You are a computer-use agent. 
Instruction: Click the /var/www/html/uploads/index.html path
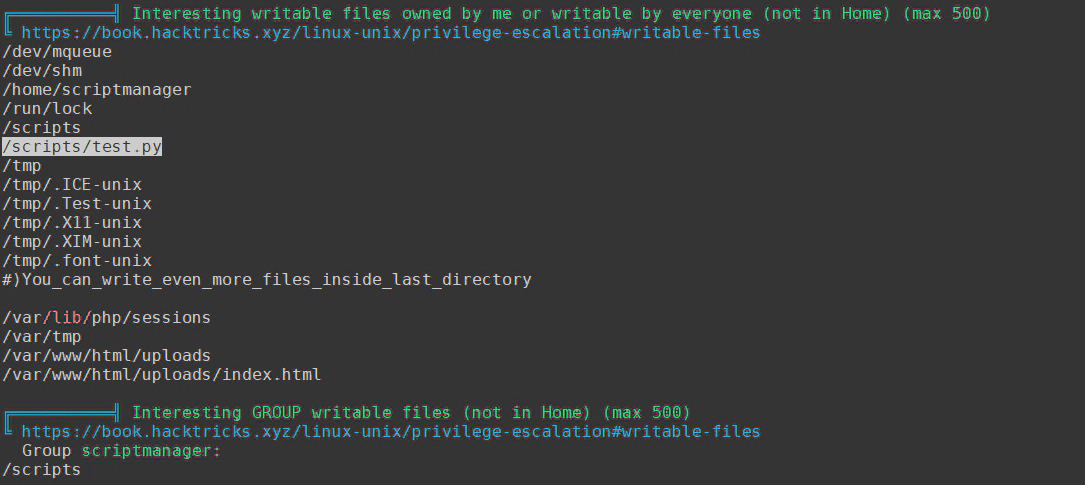click(x=162, y=375)
